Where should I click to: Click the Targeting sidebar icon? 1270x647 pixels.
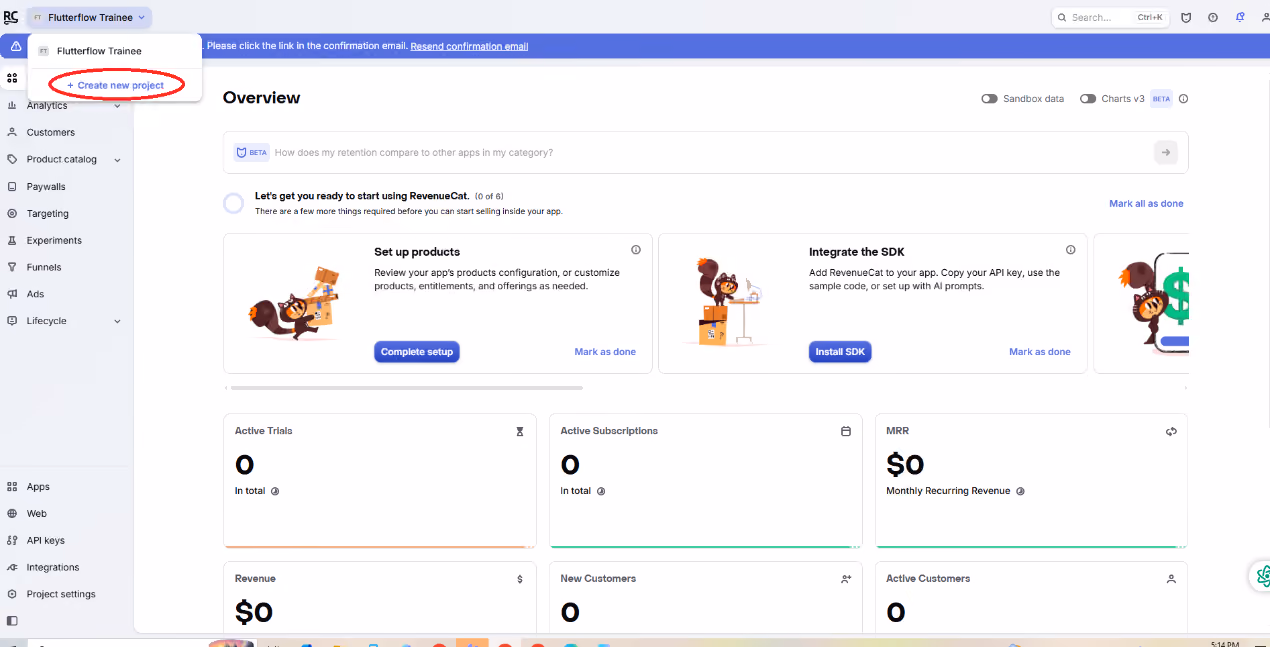click(12, 214)
